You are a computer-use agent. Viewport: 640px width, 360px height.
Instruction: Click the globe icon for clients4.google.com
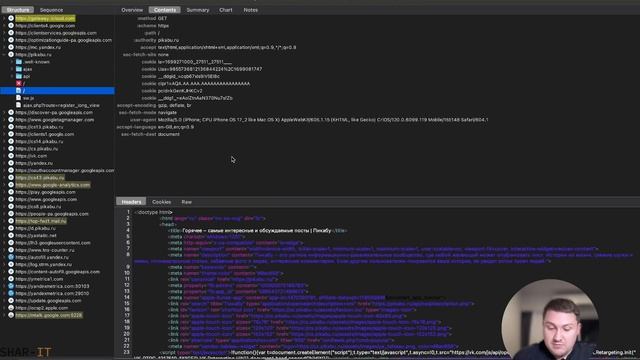pos(11,26)
